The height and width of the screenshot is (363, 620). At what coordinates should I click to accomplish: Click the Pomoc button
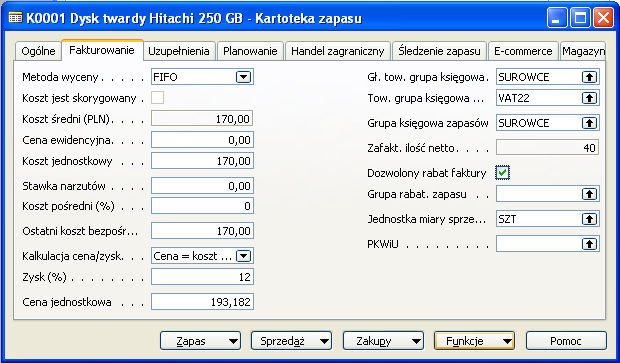(x=566, y=341)
